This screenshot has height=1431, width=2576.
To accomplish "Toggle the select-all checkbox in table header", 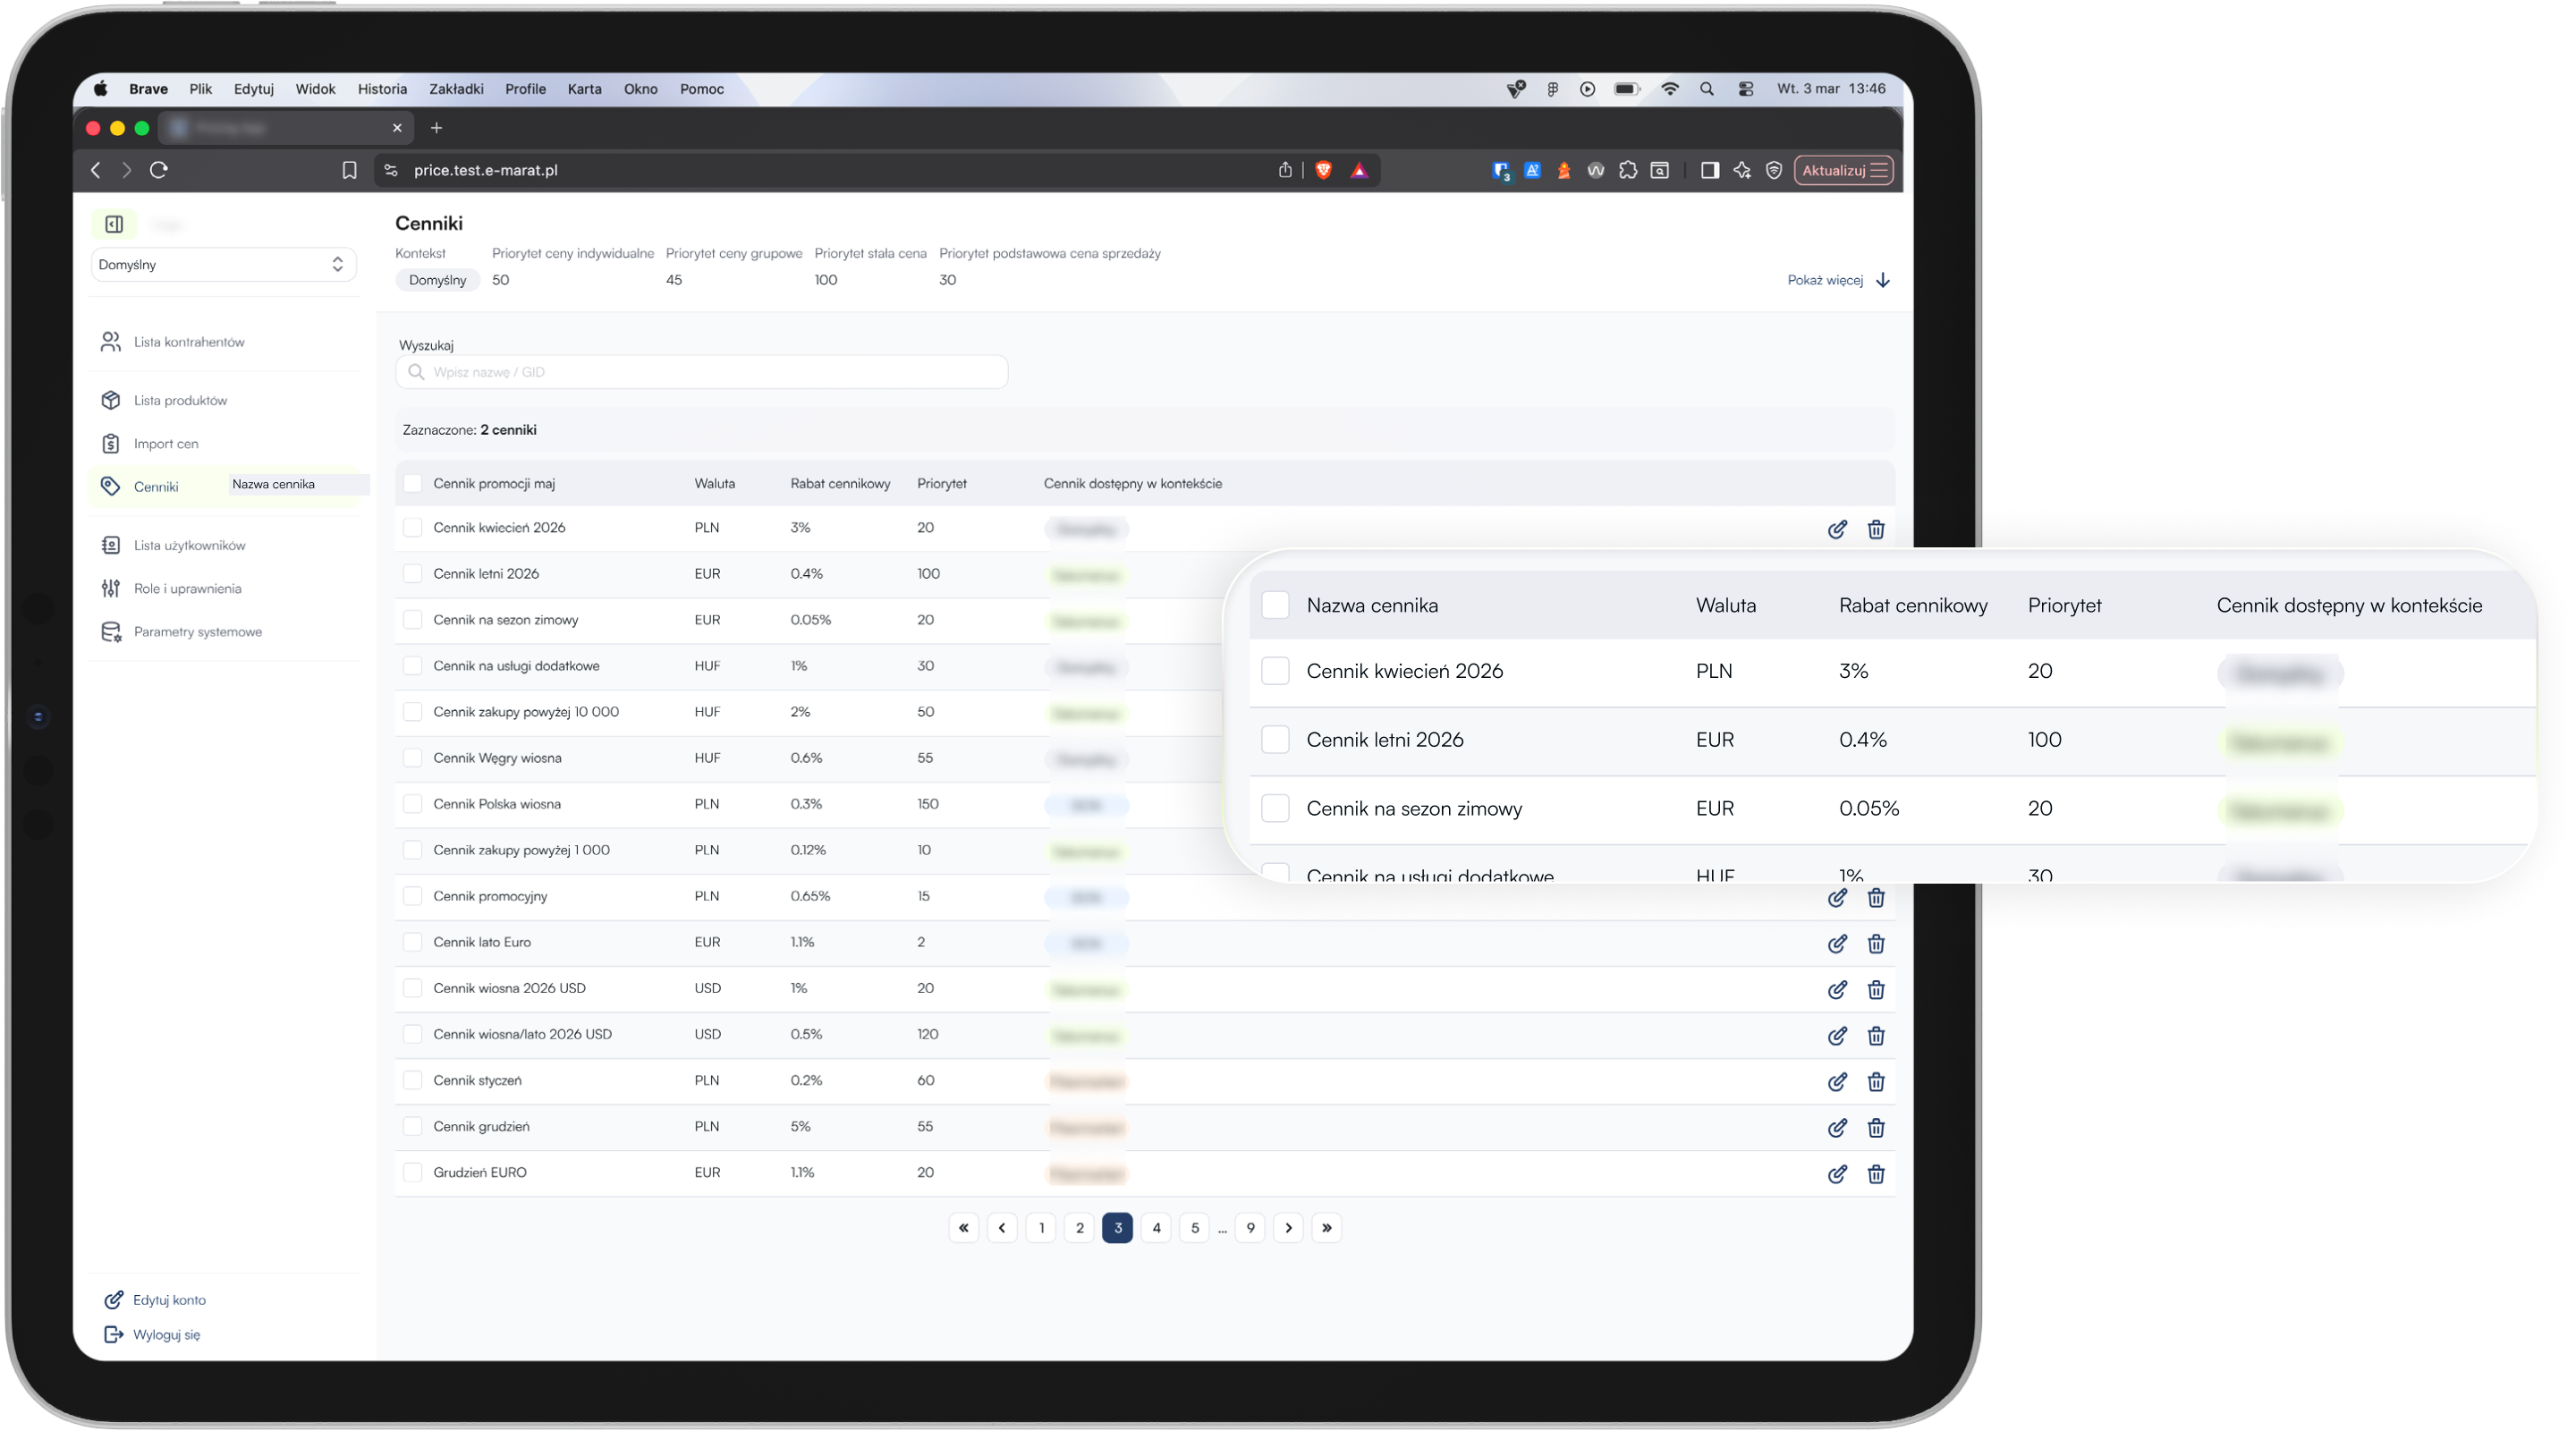I will click(x=412, y=484).
